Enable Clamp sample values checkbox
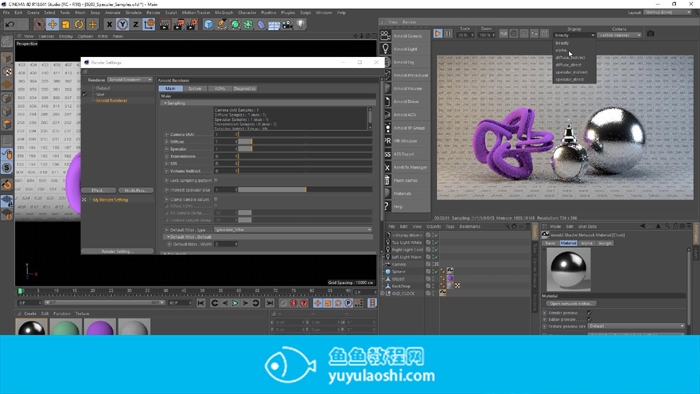The height and width of the screenshot is (394, 700). pyautogui.click(x=216, y=199)
